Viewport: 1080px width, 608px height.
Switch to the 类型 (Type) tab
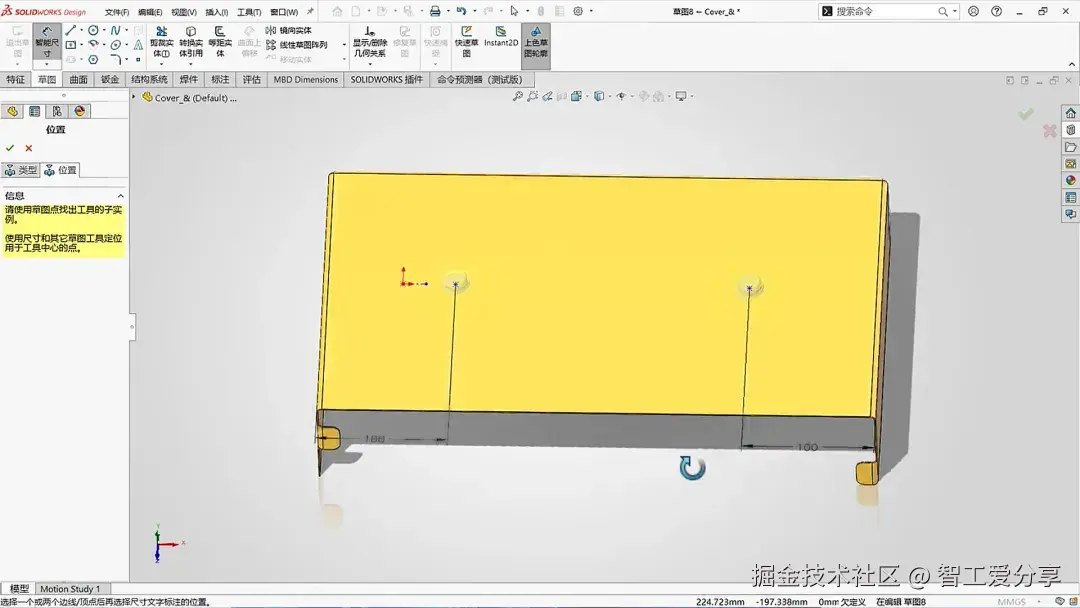click(x=21, y=170)
